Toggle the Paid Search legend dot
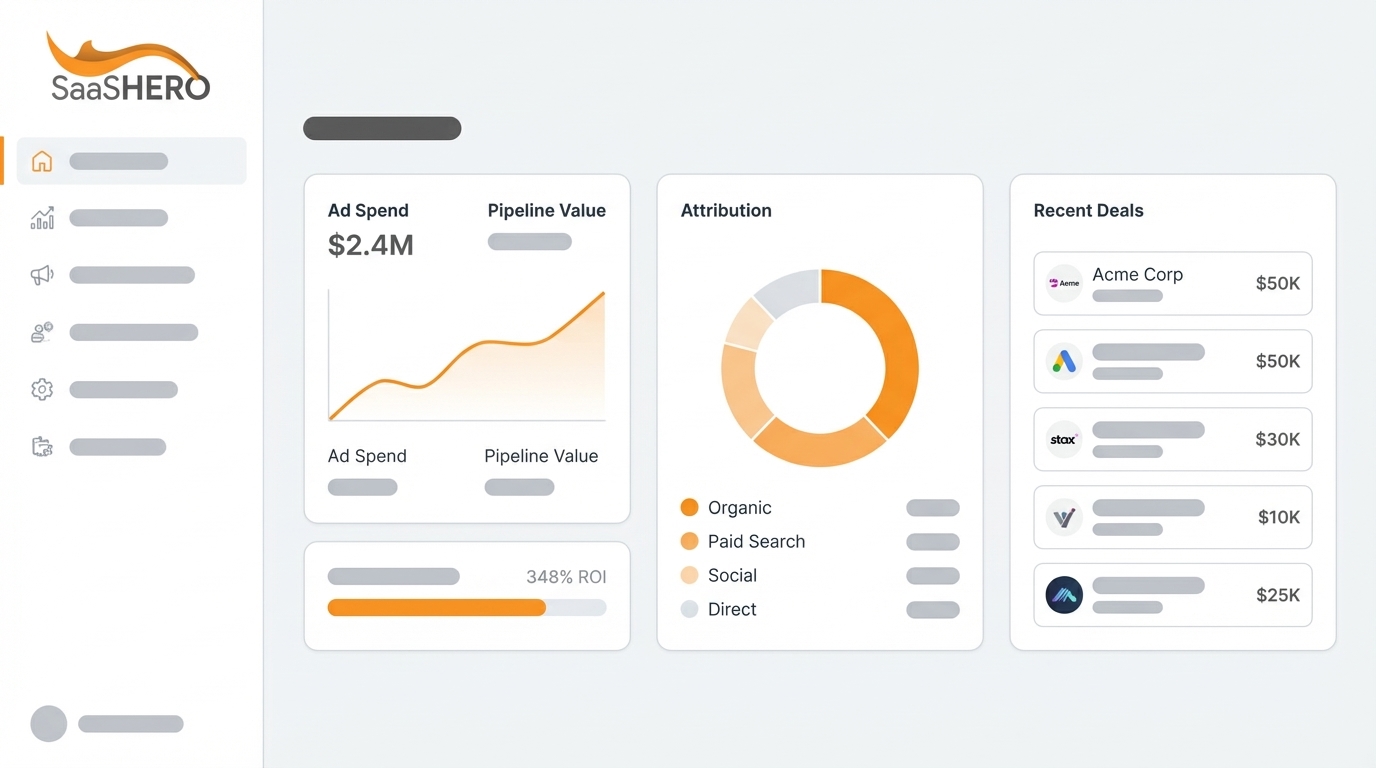 click(x=689, y=541)
